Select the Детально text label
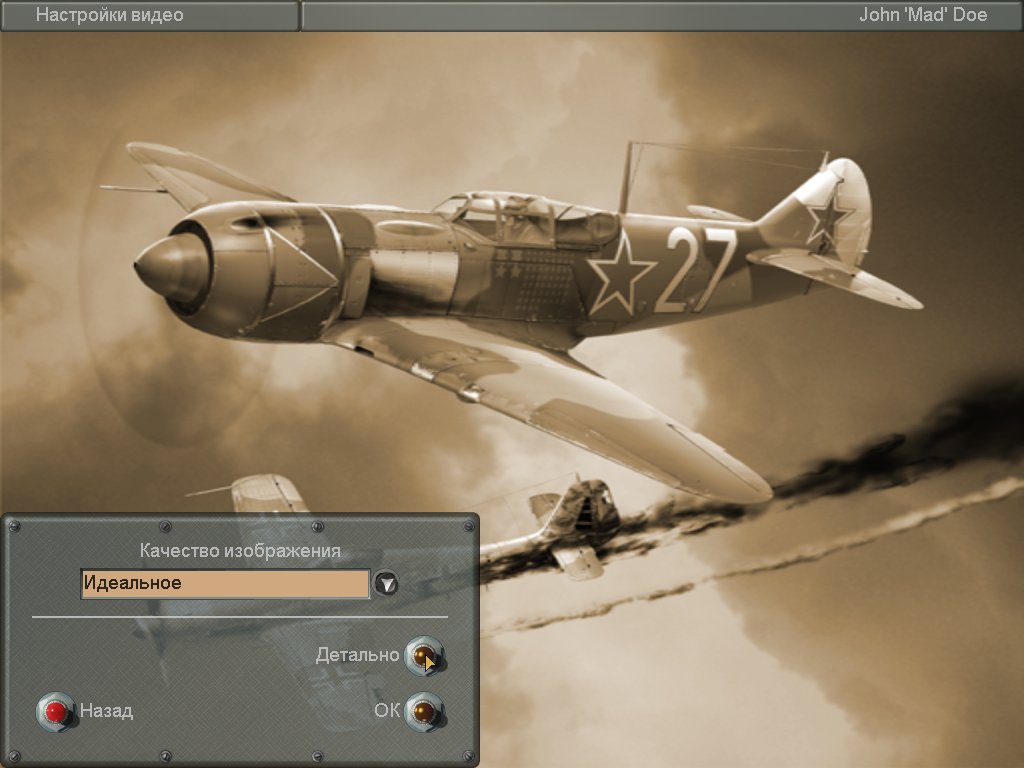The height and width of the screenshot is (768, 1024). (357, 655)
